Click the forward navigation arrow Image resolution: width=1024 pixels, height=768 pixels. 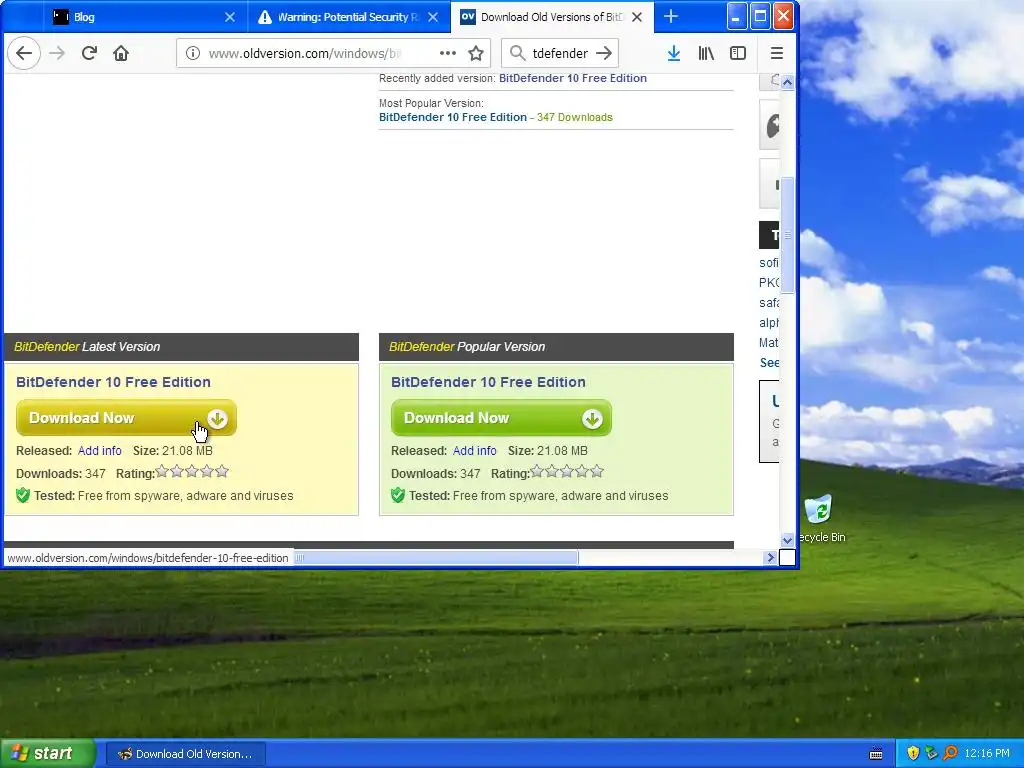point(57,54)
